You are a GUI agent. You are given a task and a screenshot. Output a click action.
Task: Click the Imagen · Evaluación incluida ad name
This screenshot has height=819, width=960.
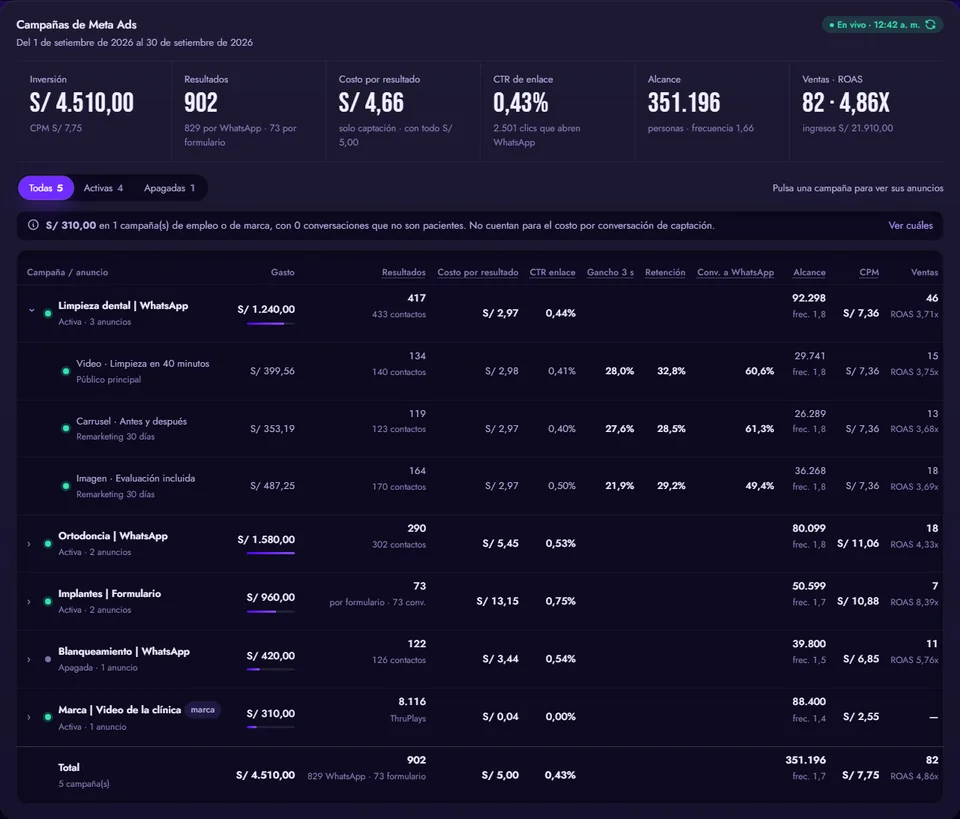point(135,479)
